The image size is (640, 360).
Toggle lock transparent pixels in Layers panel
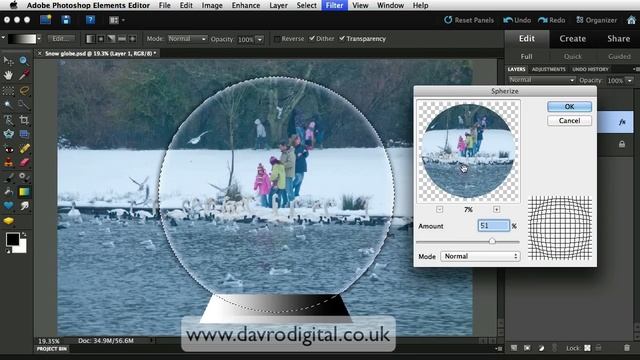click(587, 348)
